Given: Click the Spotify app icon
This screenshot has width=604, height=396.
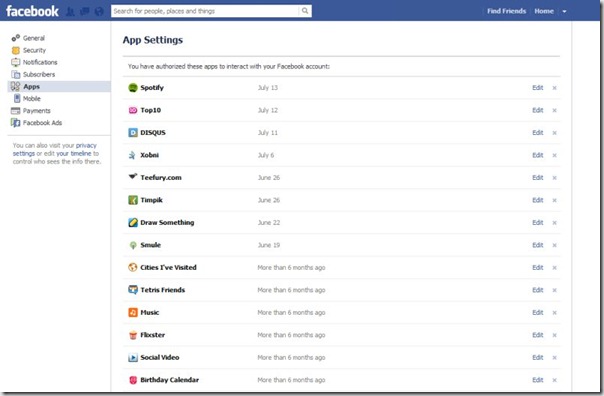Looking at the screenshot, I should [133, 88].
